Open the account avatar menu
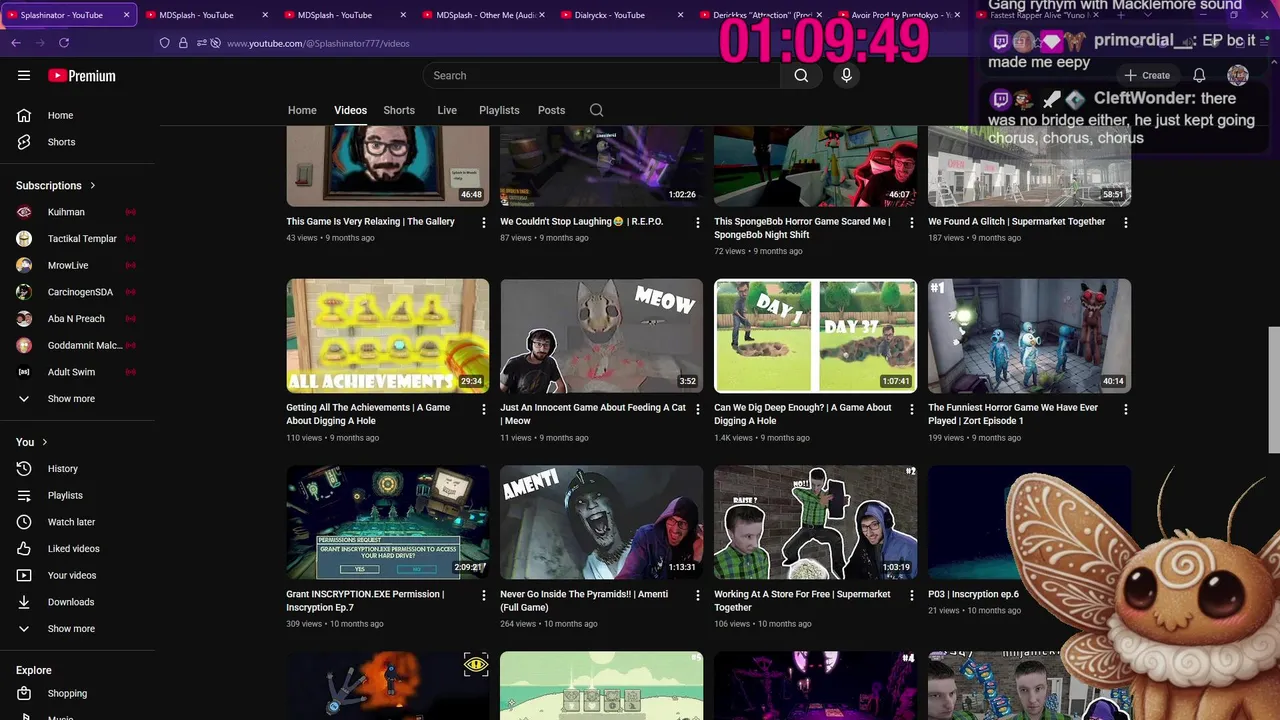 point(1238,76)
